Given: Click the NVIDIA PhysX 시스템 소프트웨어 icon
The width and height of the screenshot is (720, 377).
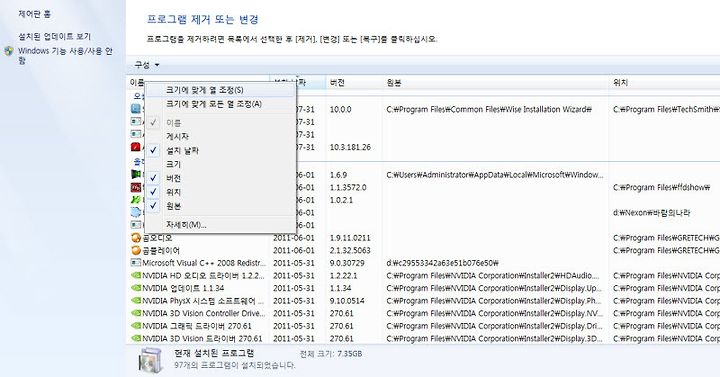Looking at the screenshot, I should click(135, 301).
